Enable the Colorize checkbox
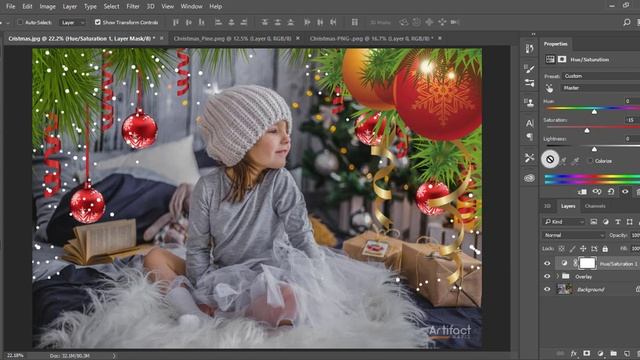 pos(590,161)
